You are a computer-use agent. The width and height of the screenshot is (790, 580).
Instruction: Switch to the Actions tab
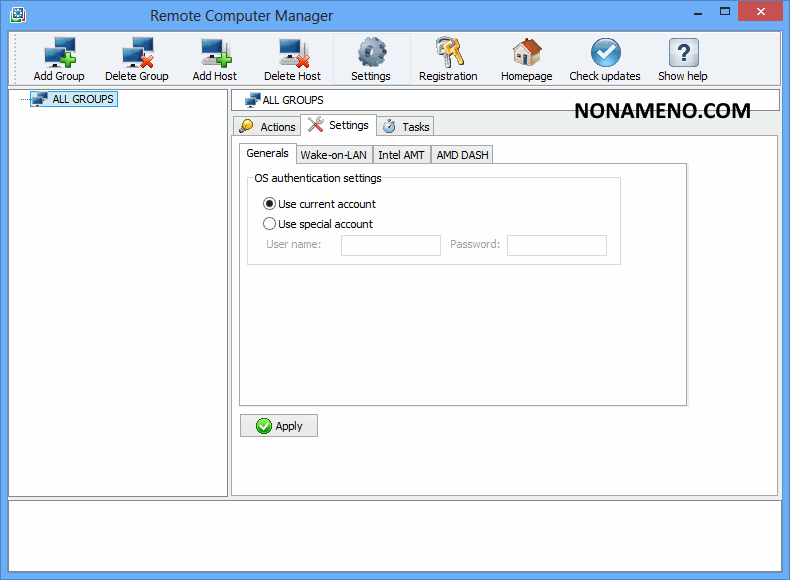(267, 126)
